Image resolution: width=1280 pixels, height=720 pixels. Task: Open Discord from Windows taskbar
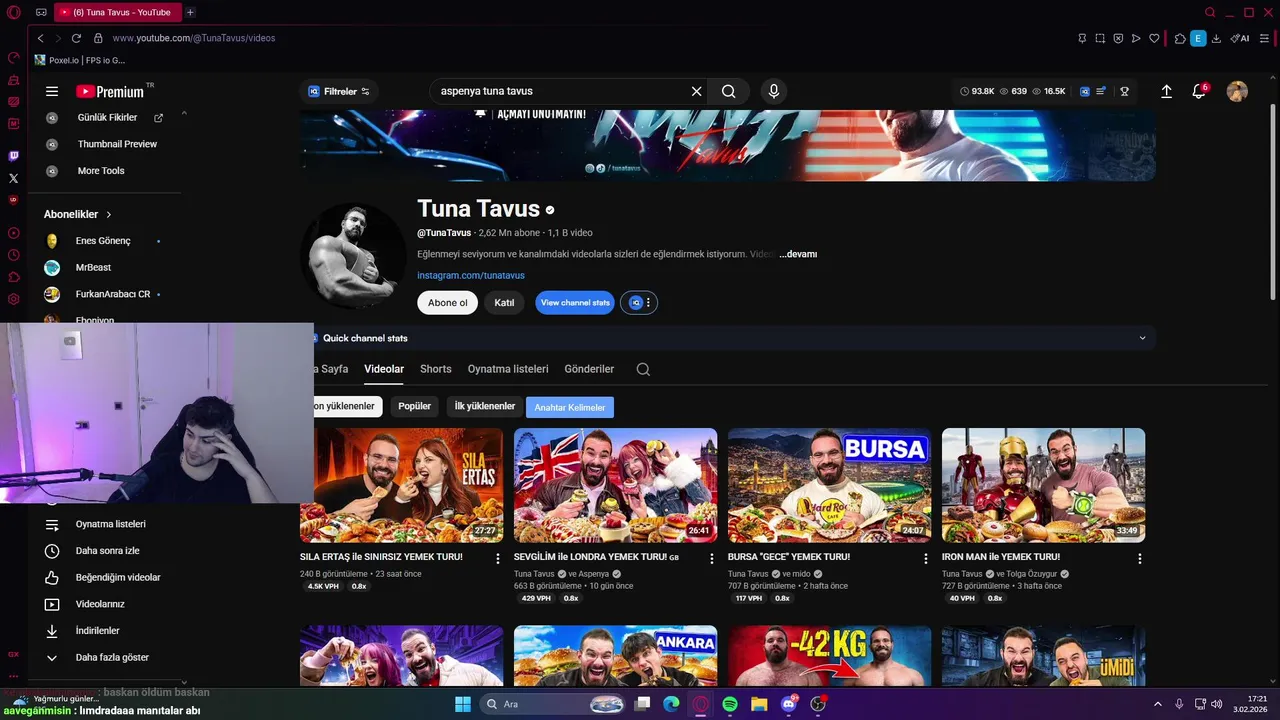[789, 704]
